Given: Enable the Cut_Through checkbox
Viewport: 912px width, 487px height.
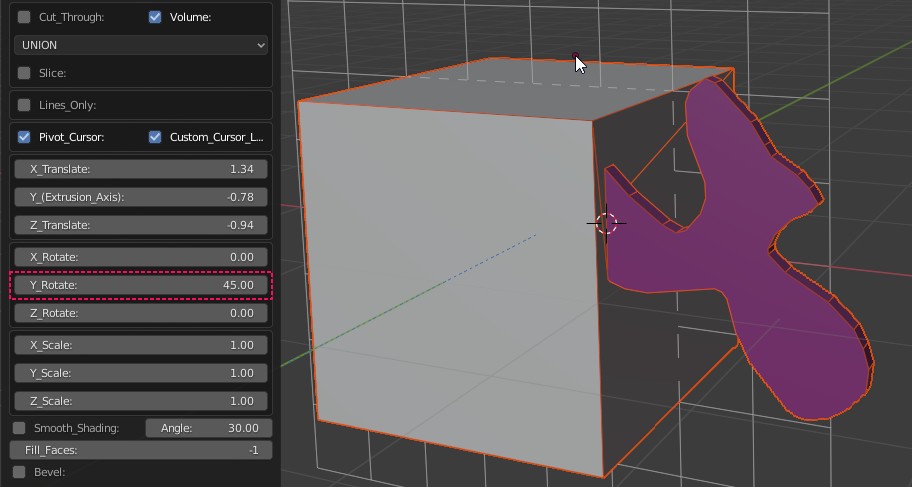Looking at the screenshot, I should pos(24,17).
